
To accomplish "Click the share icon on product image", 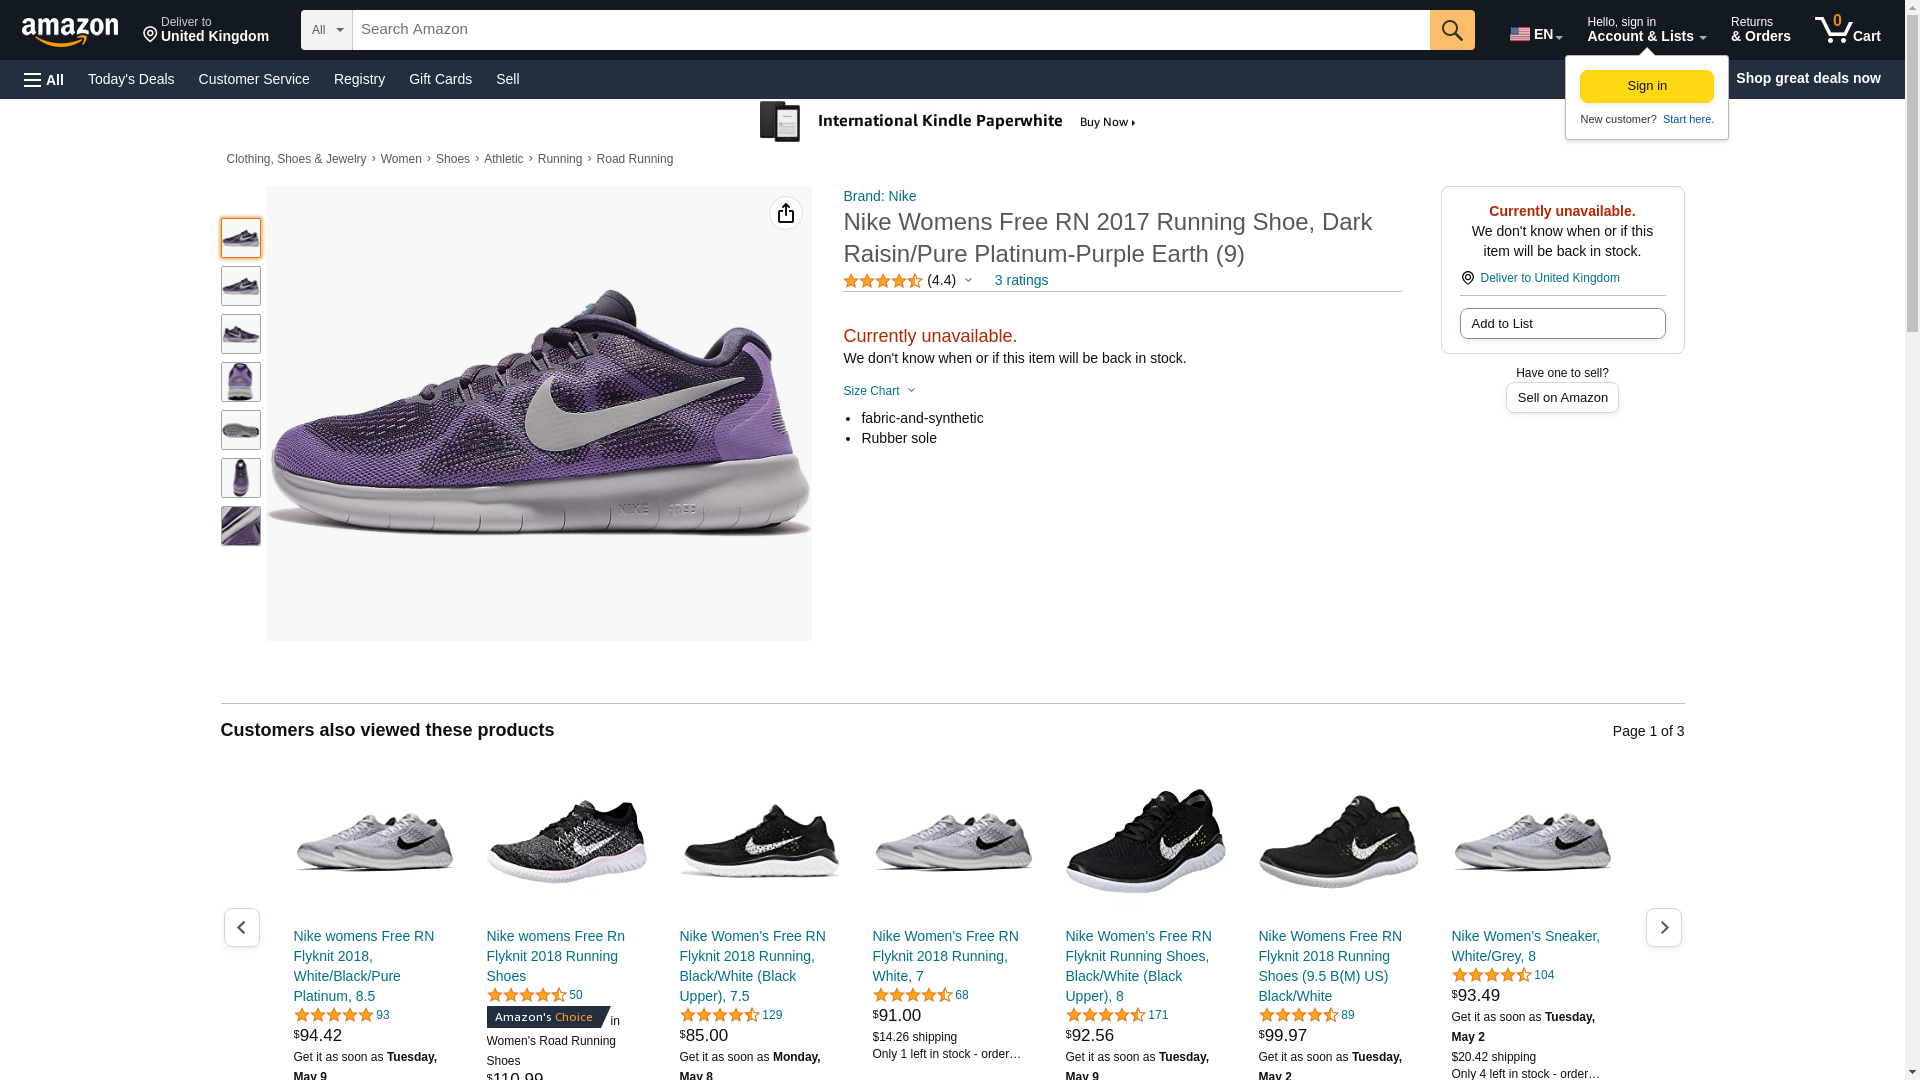I will click(x=786, y=213).
